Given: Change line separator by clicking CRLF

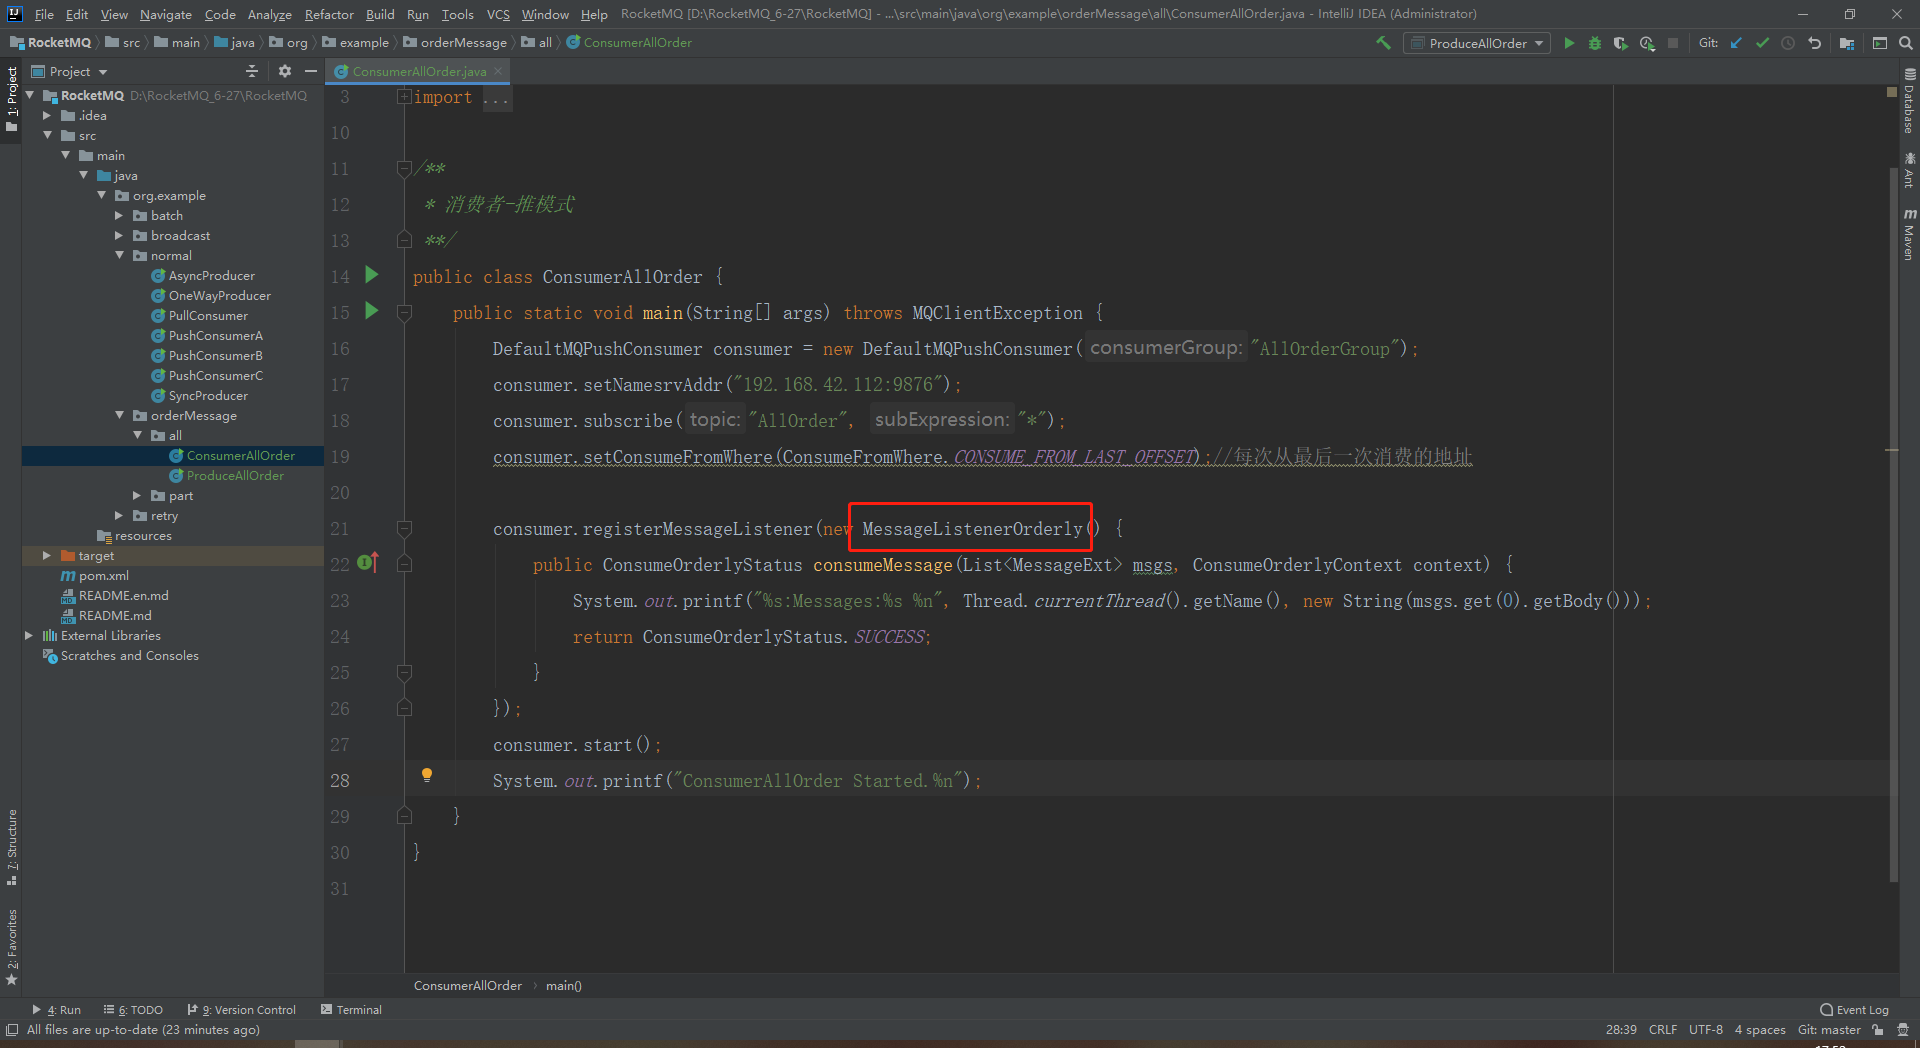Looking at the screenshot, I should click(x=1663, y=1030).
